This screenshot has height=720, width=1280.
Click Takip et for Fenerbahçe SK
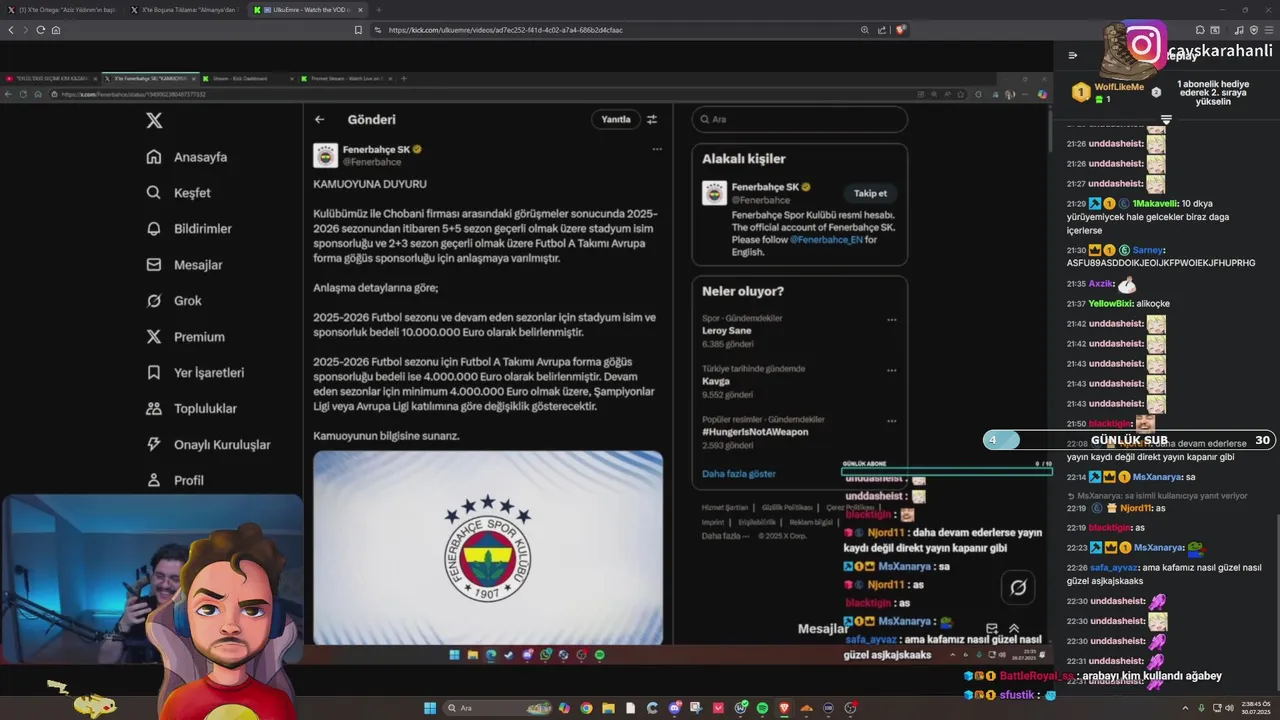[870, 193]
